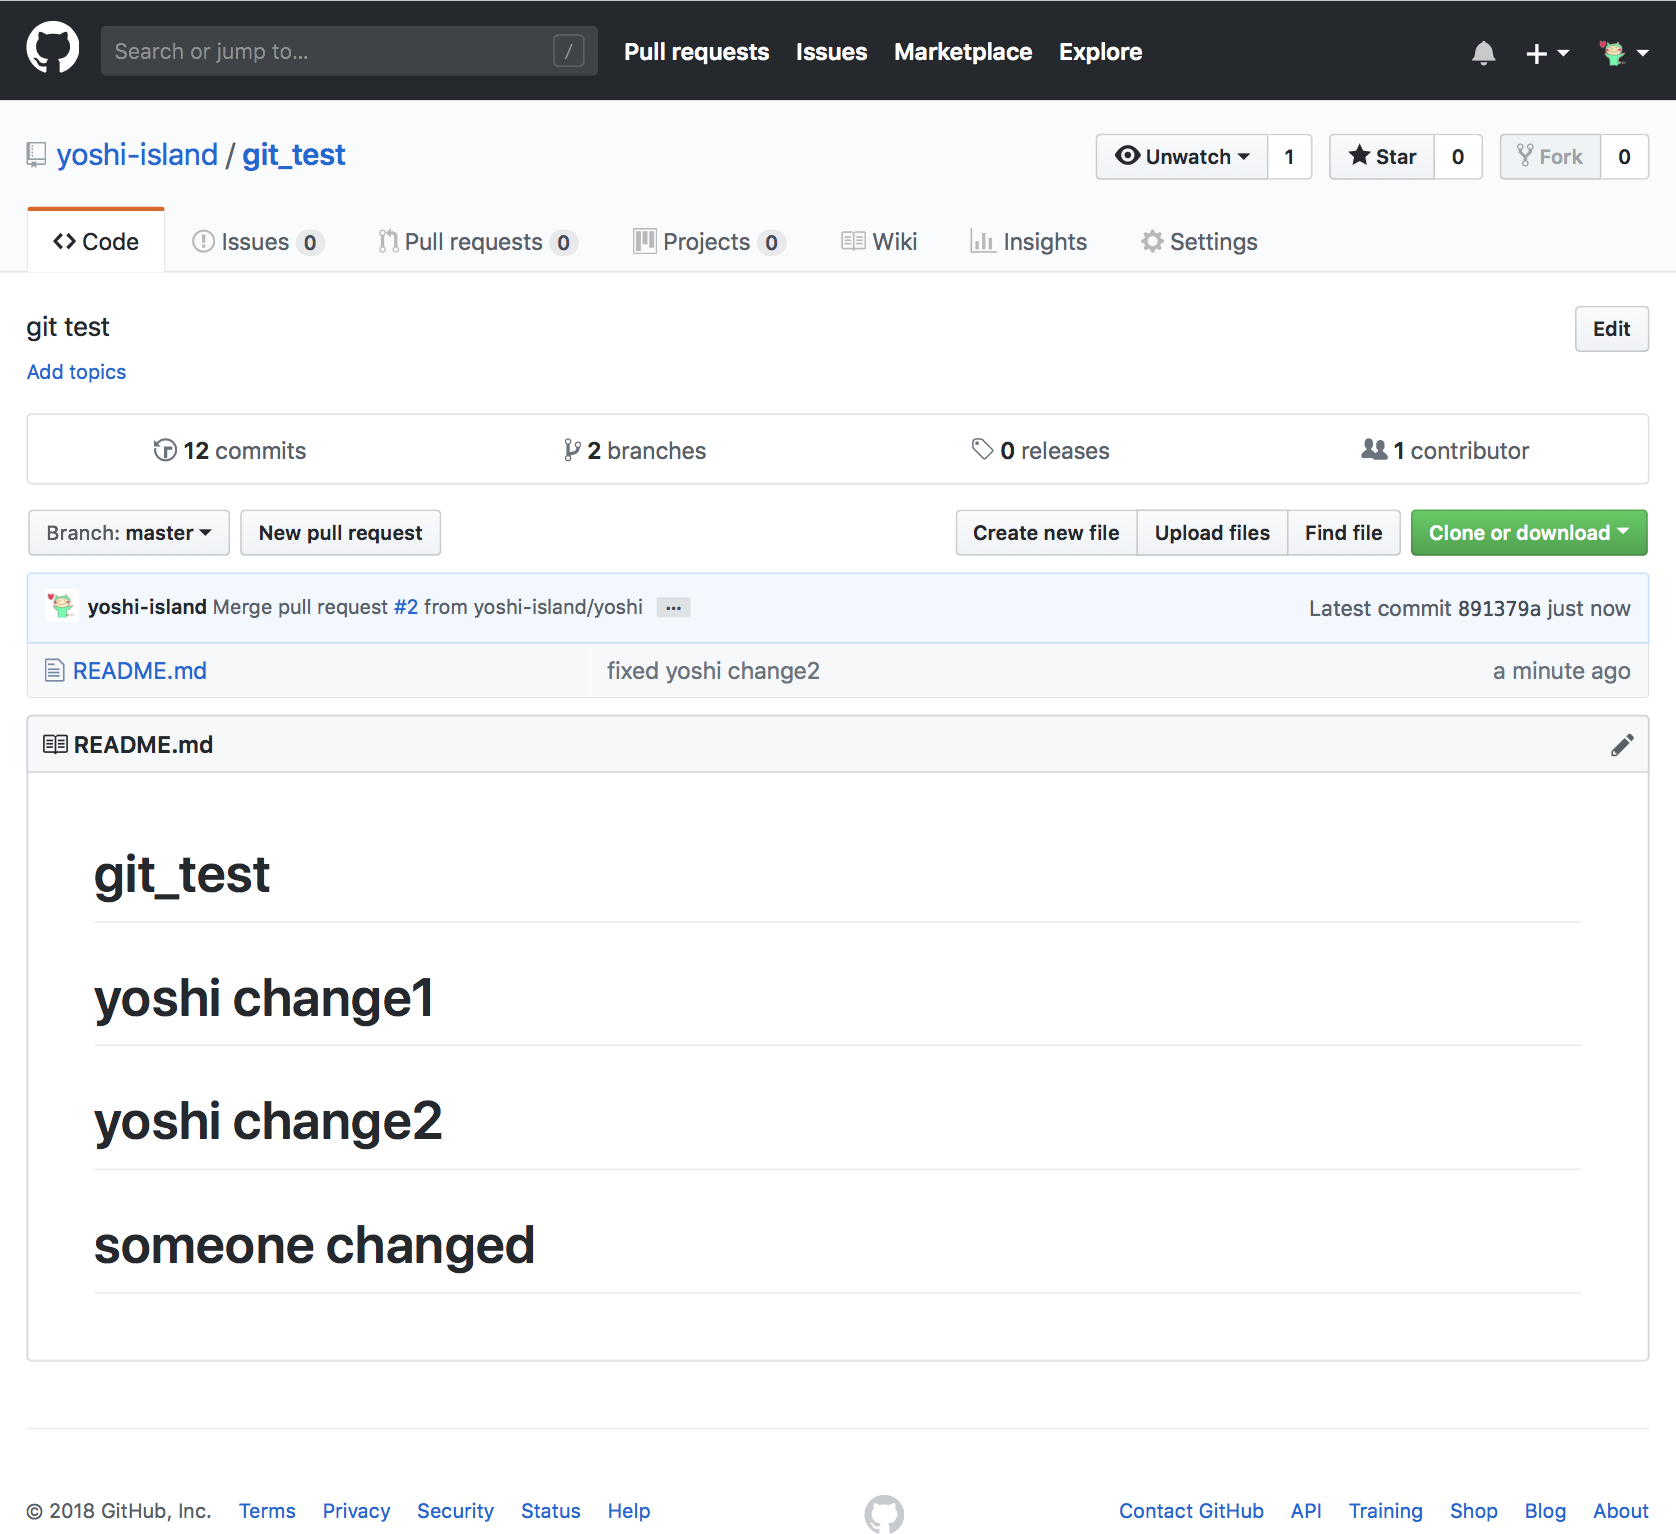Image resolution: width=1676 pixels, height=1534 pixels.
Task: Expand the Unwatch dropdown
Action: pos(1182,157)
